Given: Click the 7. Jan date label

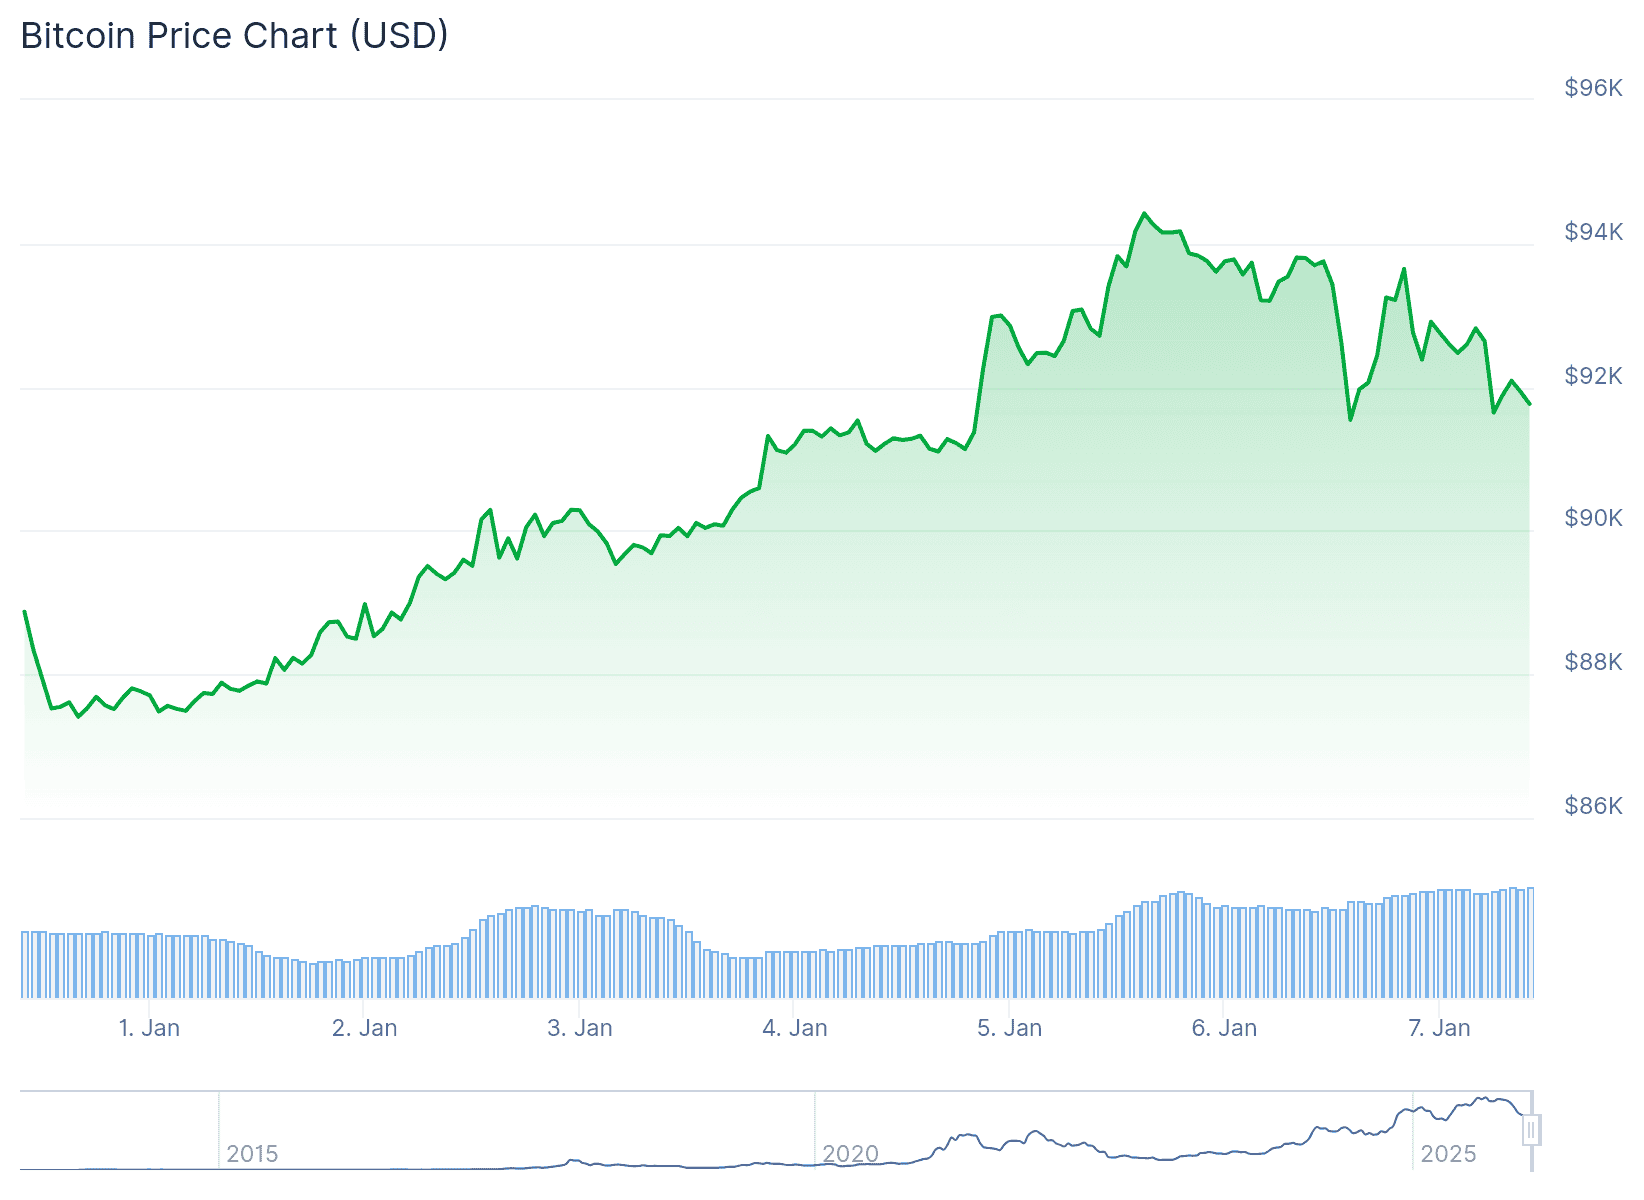Looking at the screenshot, I should 1439,1028.
